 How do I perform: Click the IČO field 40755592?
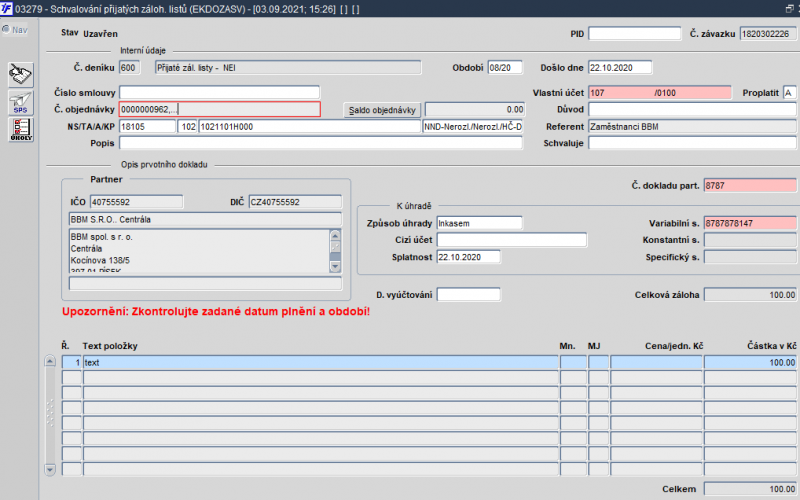(x=136, y=202)
